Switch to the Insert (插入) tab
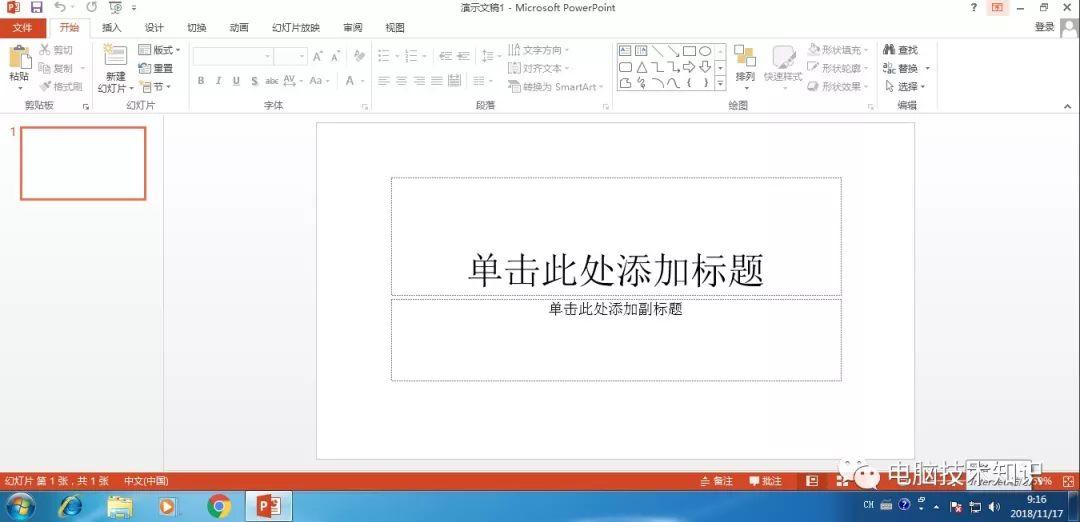 111,28
